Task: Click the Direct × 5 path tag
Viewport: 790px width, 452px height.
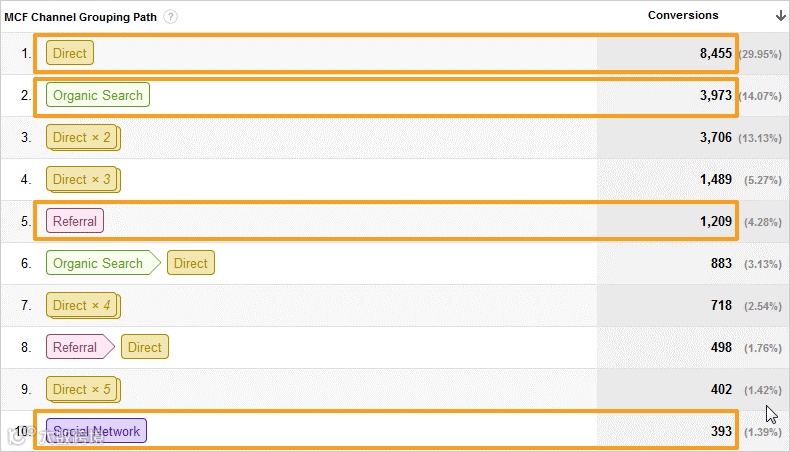Action: [x=83, y=390]
